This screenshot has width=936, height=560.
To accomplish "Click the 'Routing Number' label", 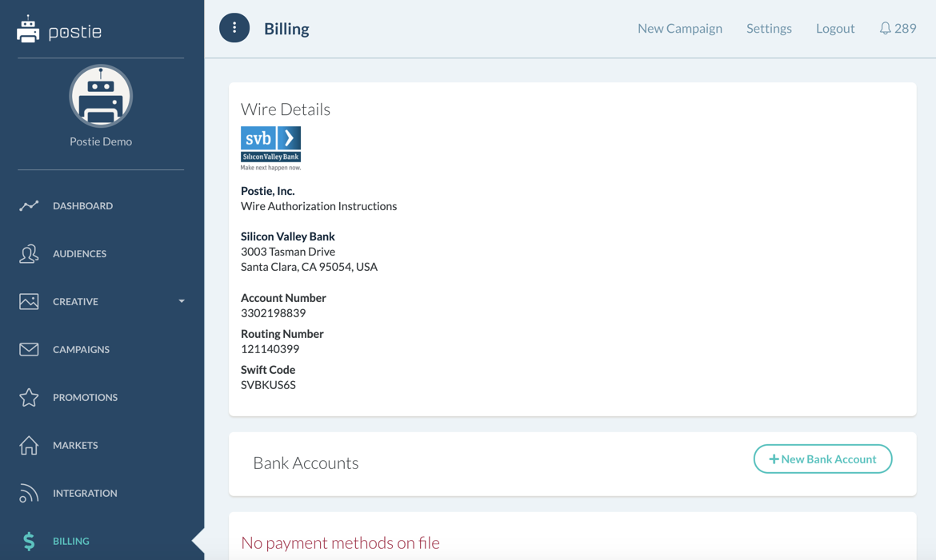I will [282, 334].
